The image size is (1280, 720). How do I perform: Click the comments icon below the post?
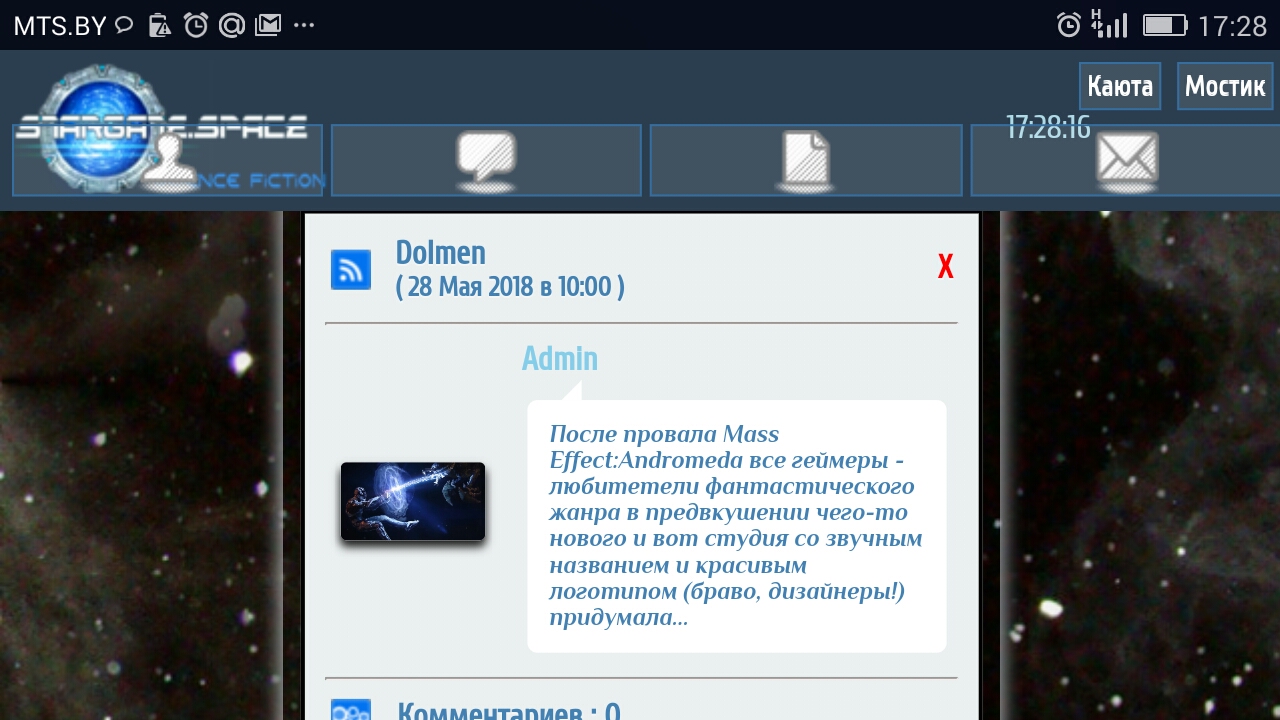(x=351, y=709)
